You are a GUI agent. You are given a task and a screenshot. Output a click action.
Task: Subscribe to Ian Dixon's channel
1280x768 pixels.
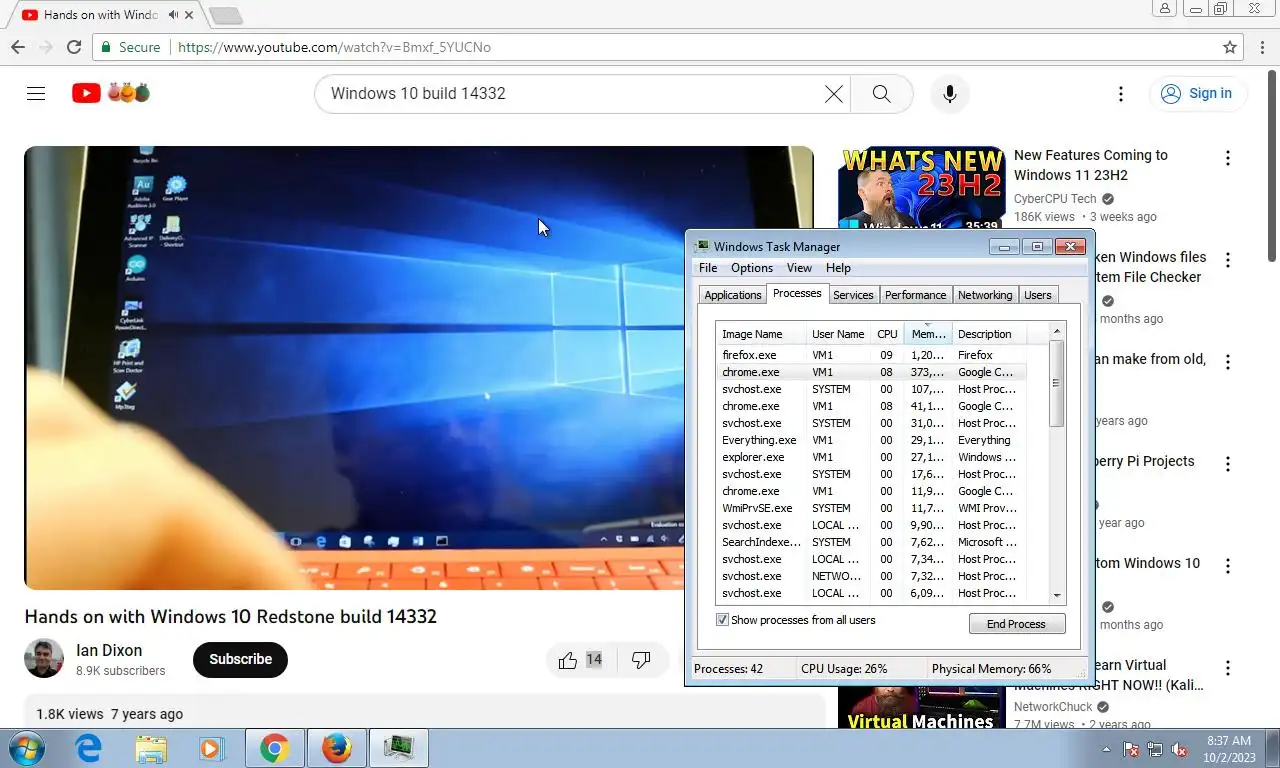(240, 659)
